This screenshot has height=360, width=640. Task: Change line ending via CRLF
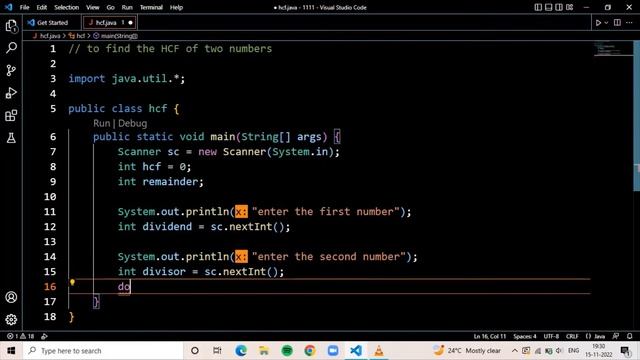point(572,336)
